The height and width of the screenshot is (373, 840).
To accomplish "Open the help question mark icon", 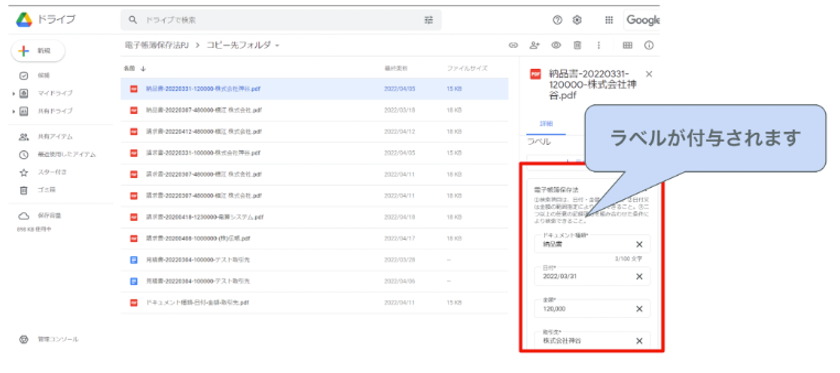I will 557,20.
